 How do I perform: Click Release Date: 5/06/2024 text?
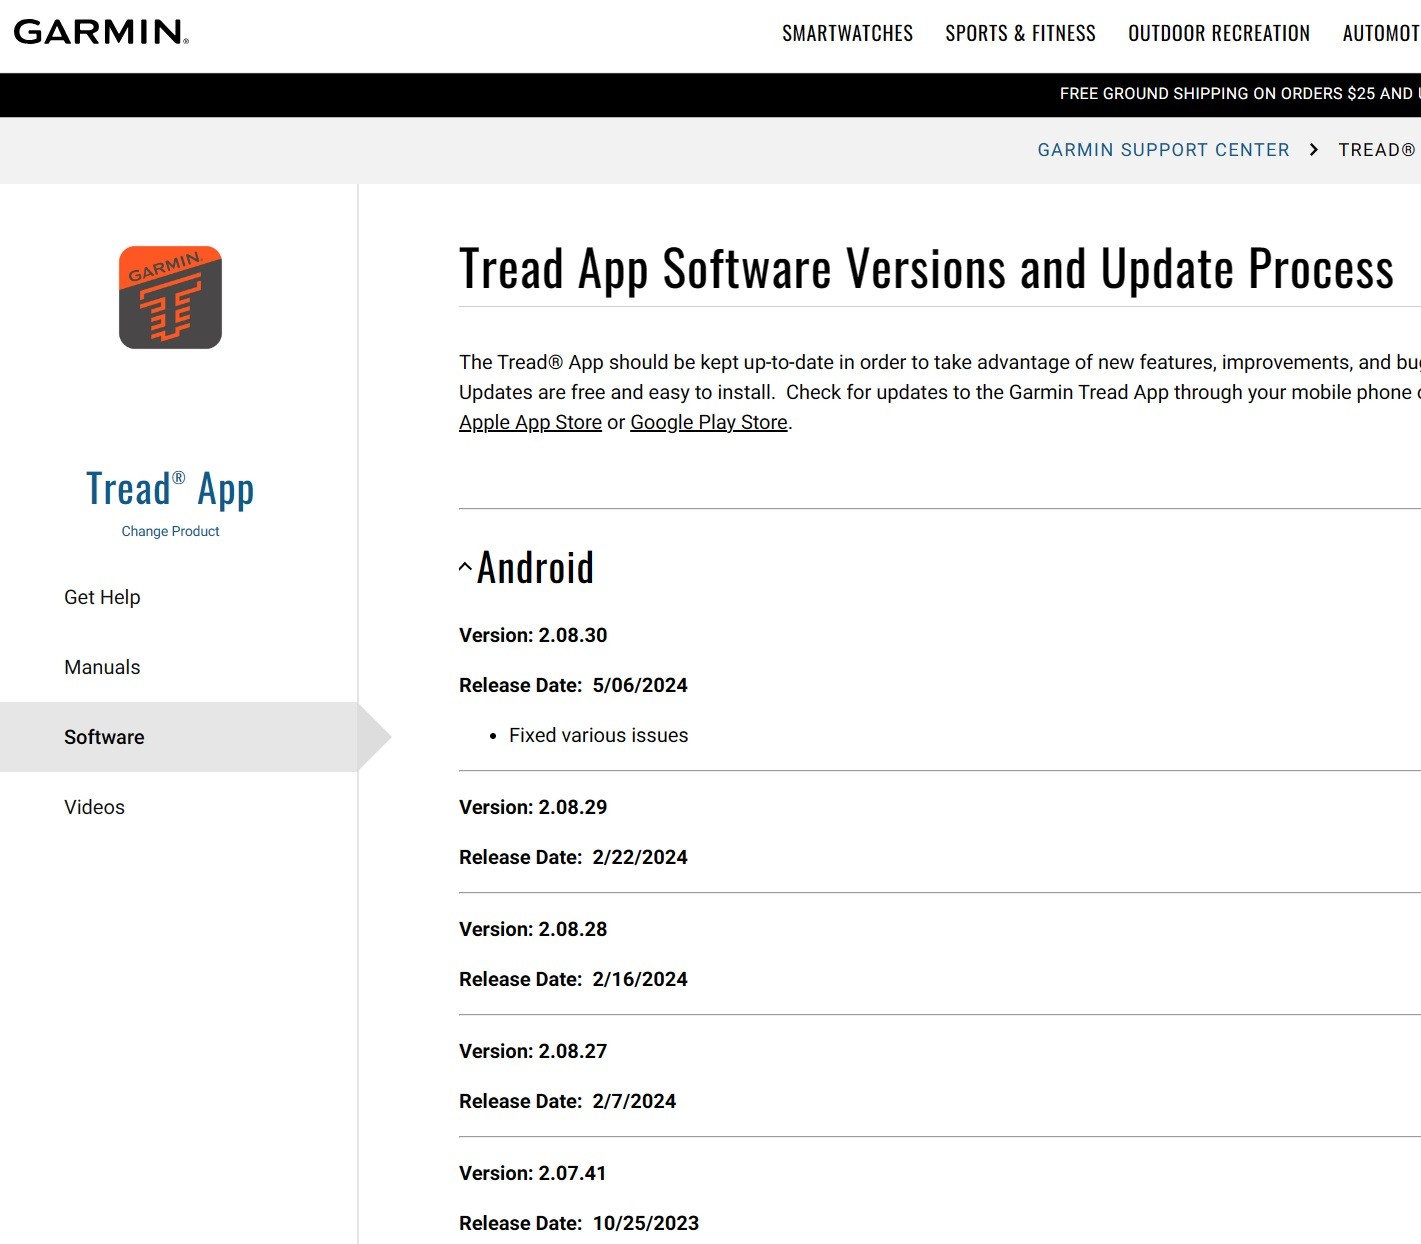(x=573, y=685)
